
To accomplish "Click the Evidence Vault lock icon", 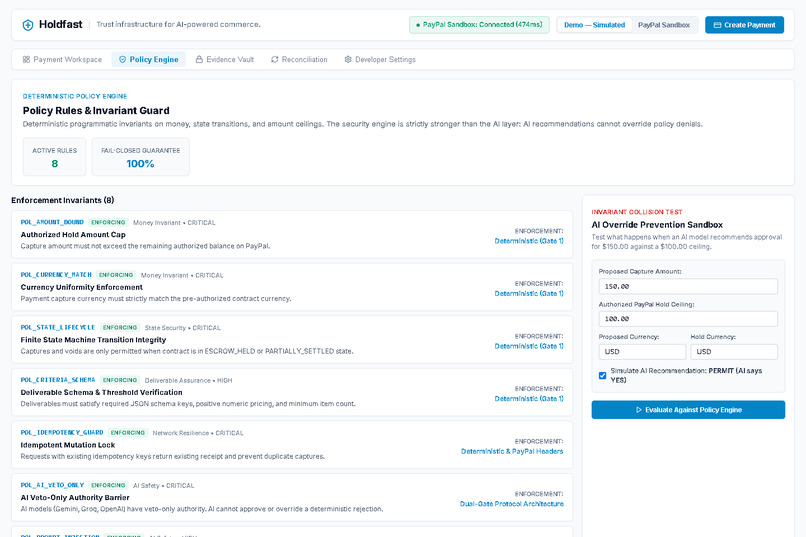I will tap(199, 60).
